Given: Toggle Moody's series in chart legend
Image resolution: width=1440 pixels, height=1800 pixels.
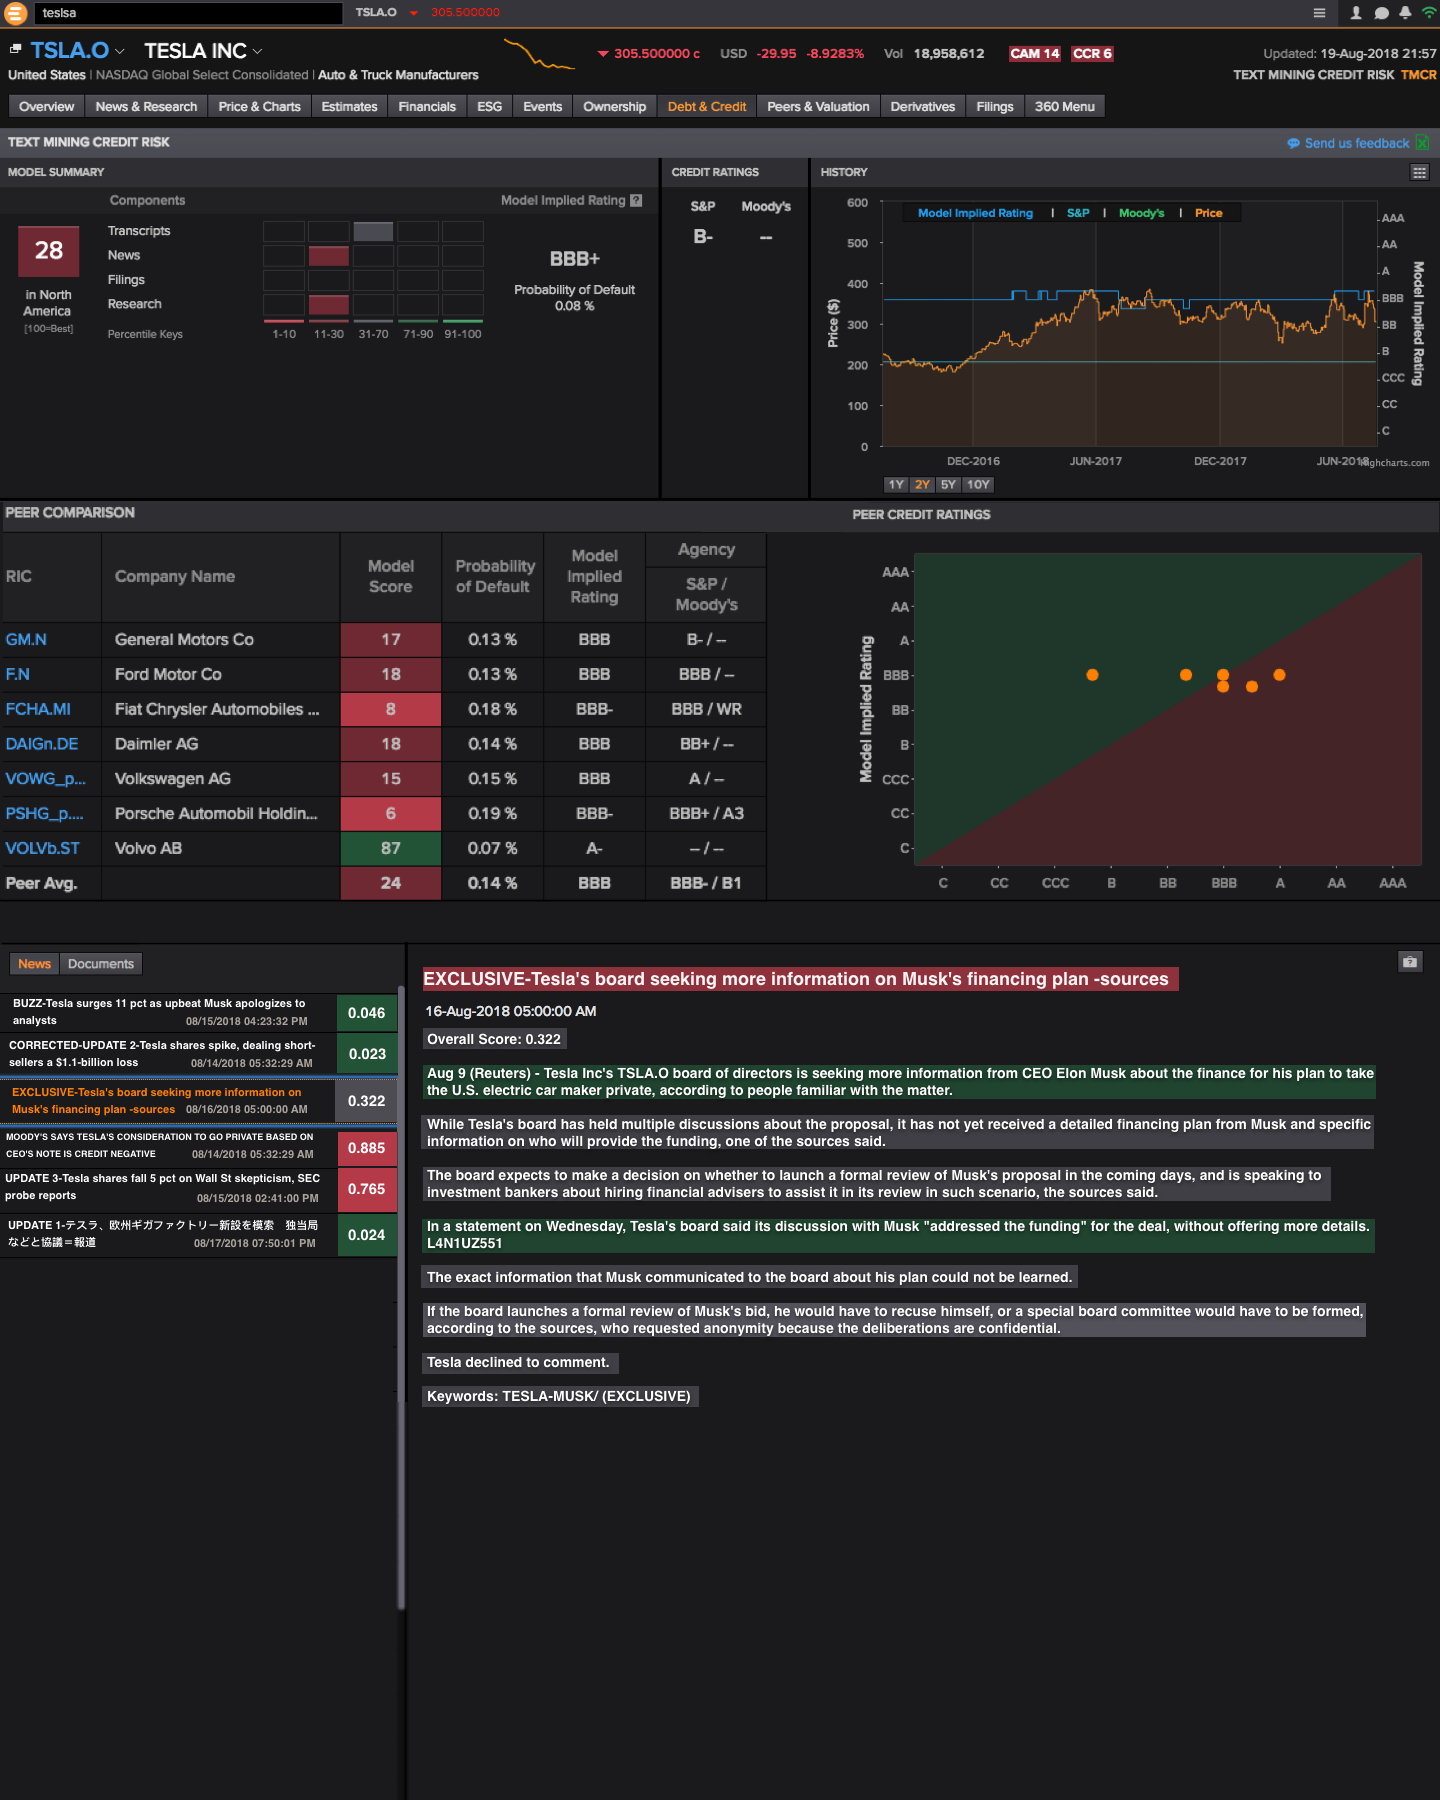Looking at the screenshot, I should (x=1141, y=213).
